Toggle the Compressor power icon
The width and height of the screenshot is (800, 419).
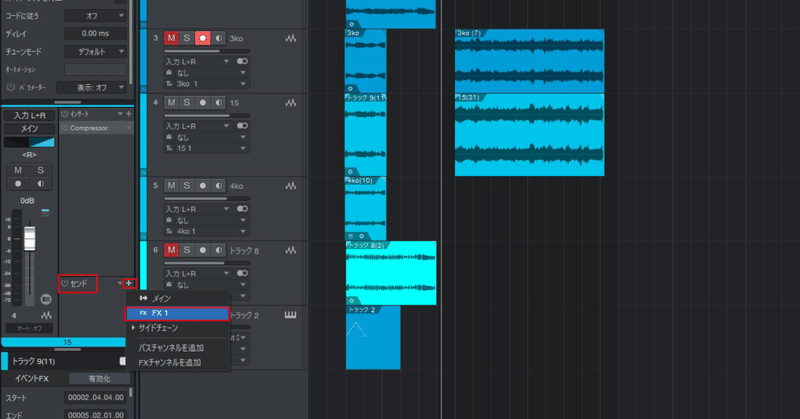pos(65,128)
